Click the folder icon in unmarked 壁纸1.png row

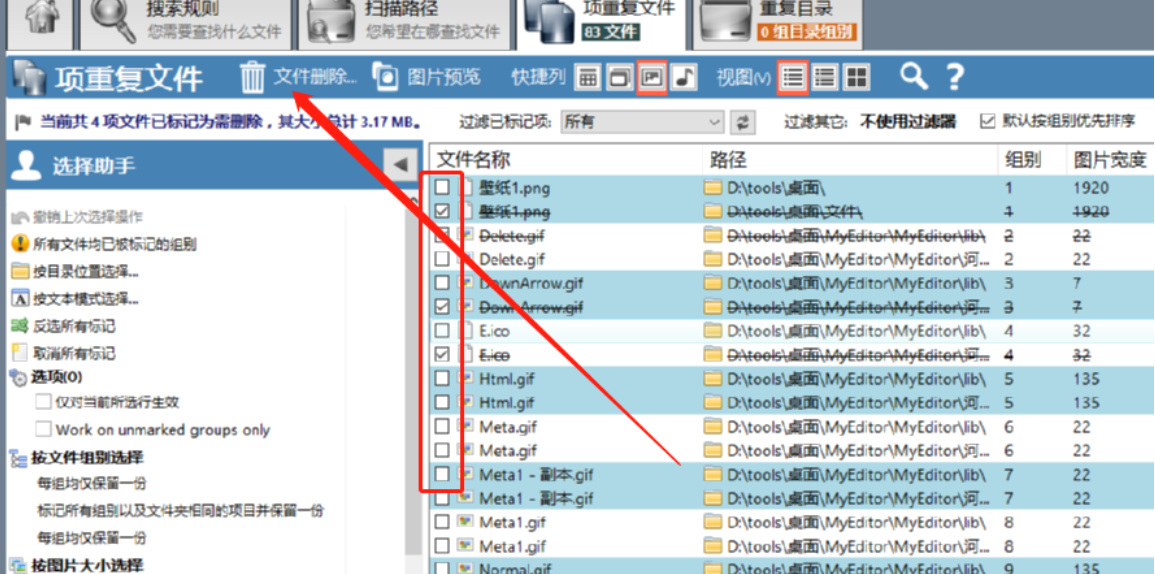(x=712, y=188)
